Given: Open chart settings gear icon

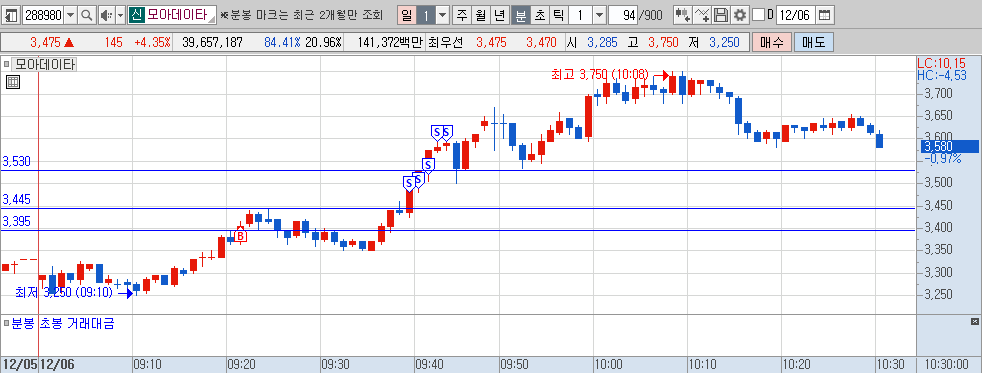Looking at the screenshot, I should click(x=740, y=14).
